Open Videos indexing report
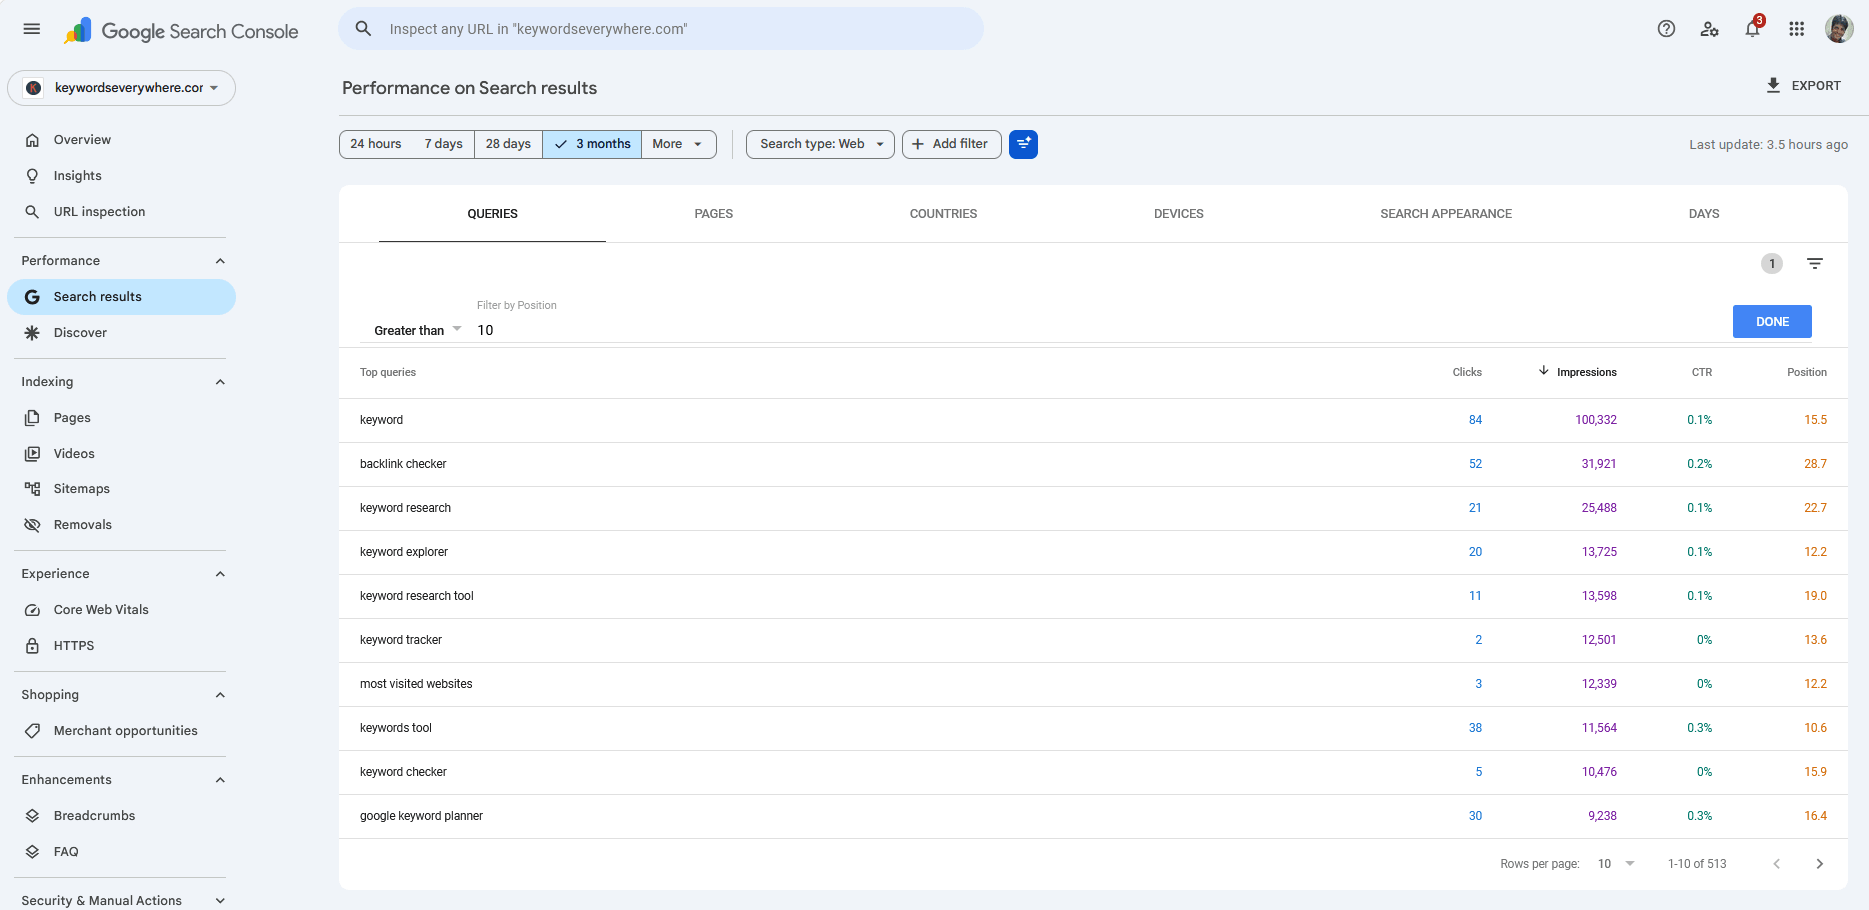 (121, 454)
